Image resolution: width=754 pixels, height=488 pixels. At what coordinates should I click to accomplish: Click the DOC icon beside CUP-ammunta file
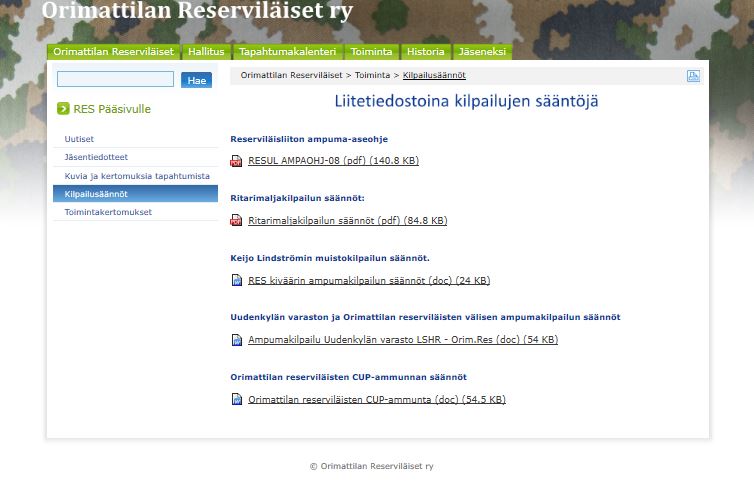pyautogui.click(x=236, y=400)
